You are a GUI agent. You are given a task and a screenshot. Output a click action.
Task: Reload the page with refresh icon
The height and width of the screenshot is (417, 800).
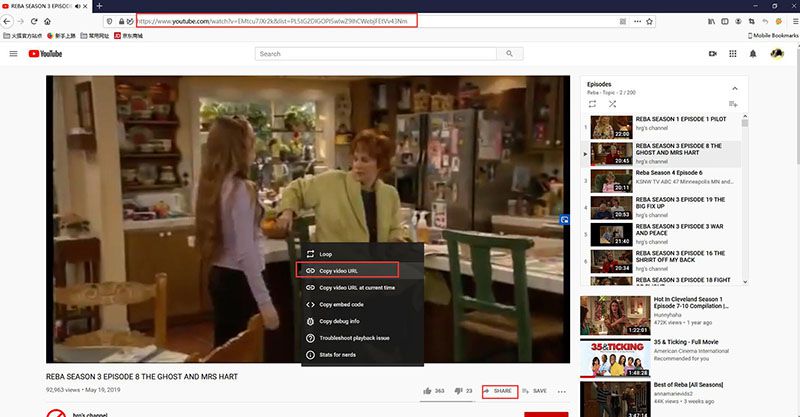(34, 21)
